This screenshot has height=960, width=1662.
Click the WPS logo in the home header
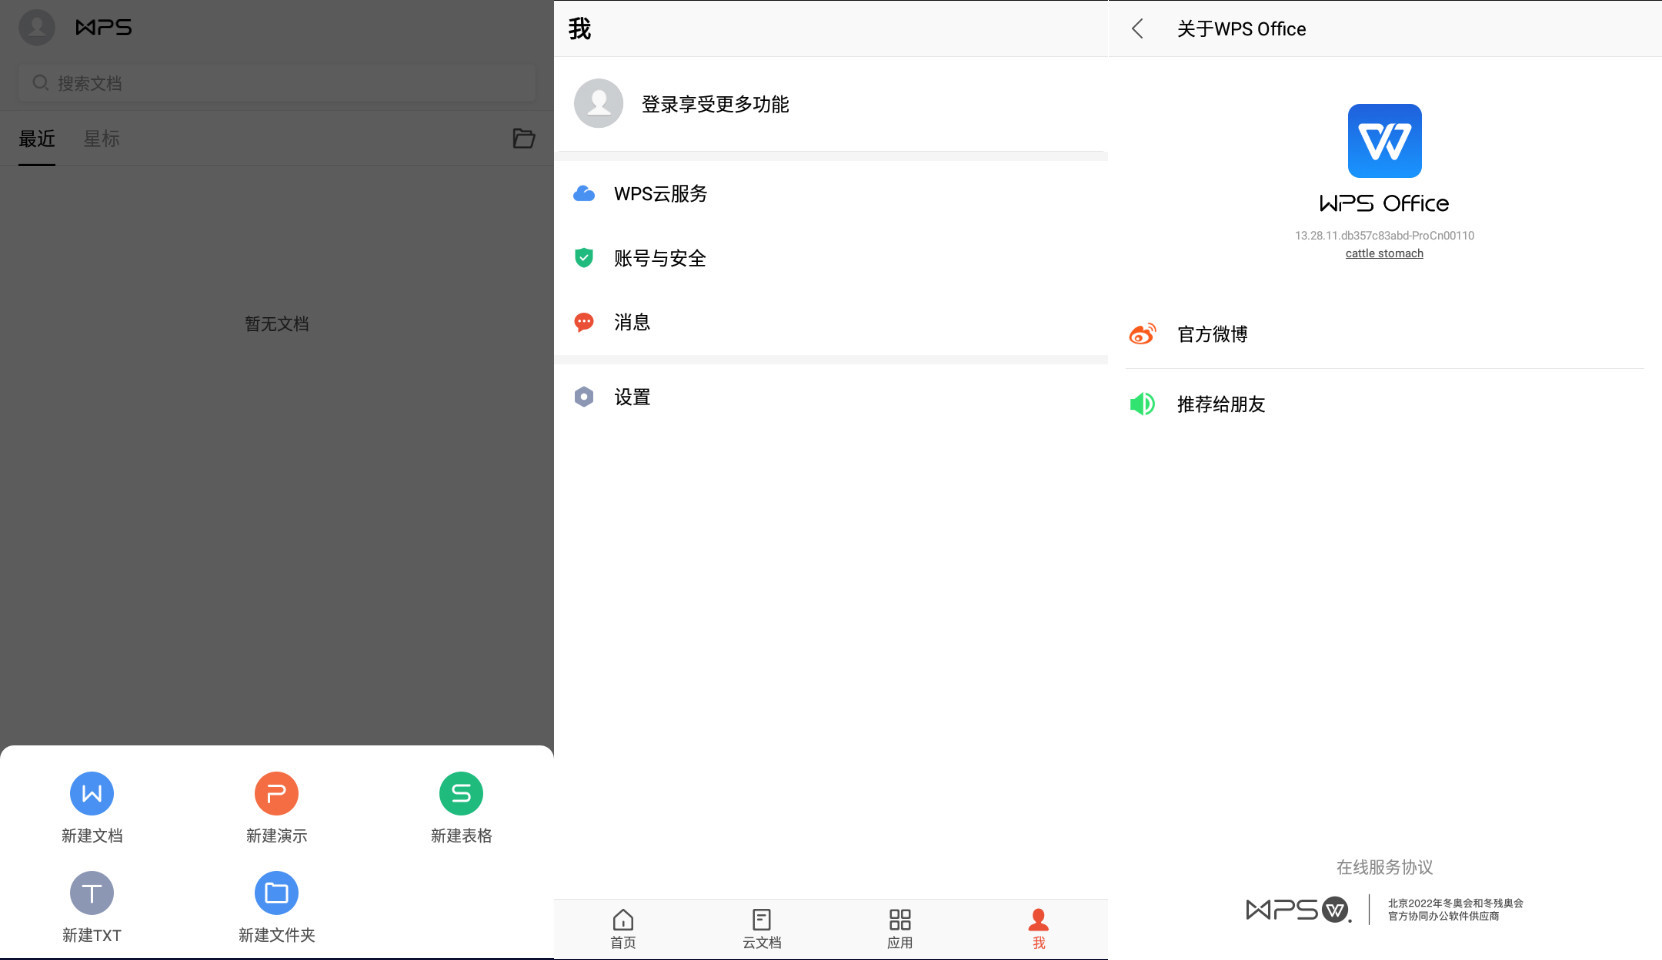tap(104, 27)
